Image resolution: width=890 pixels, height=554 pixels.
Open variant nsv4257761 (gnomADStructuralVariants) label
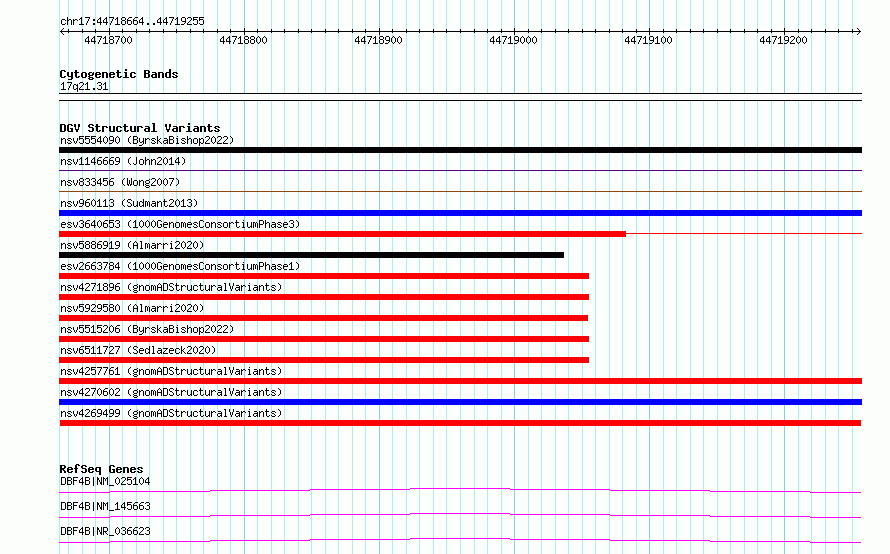tap(171, 371)
